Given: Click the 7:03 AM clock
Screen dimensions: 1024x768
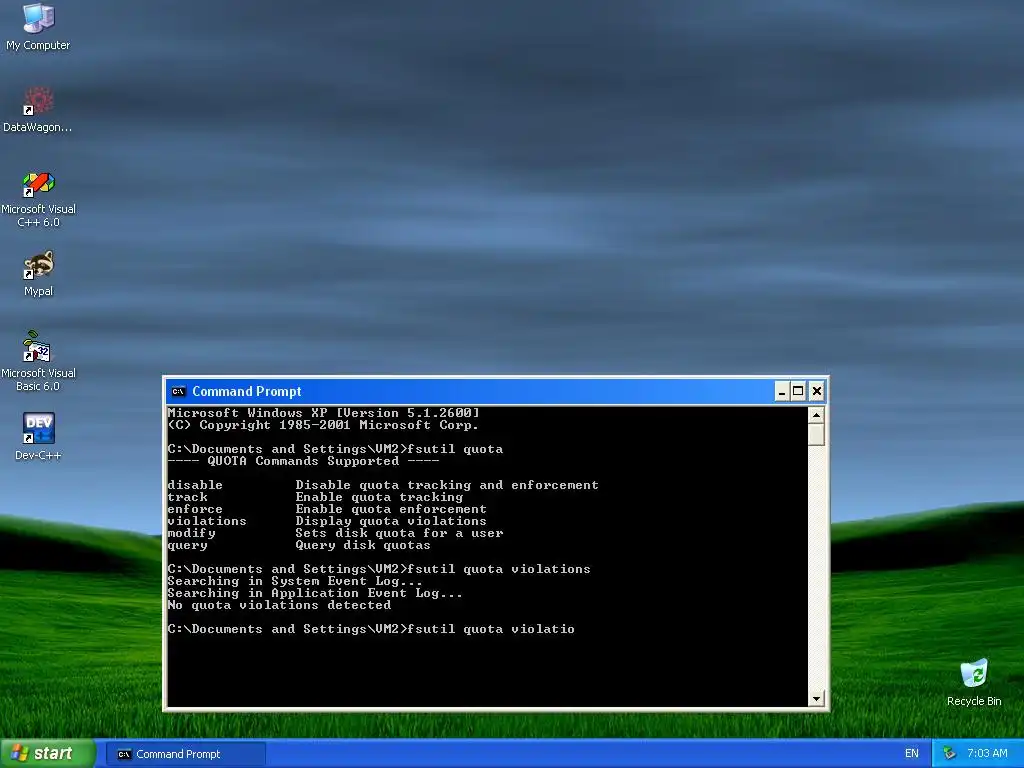Looking at the screenshot, I should [x=987, y=754].
